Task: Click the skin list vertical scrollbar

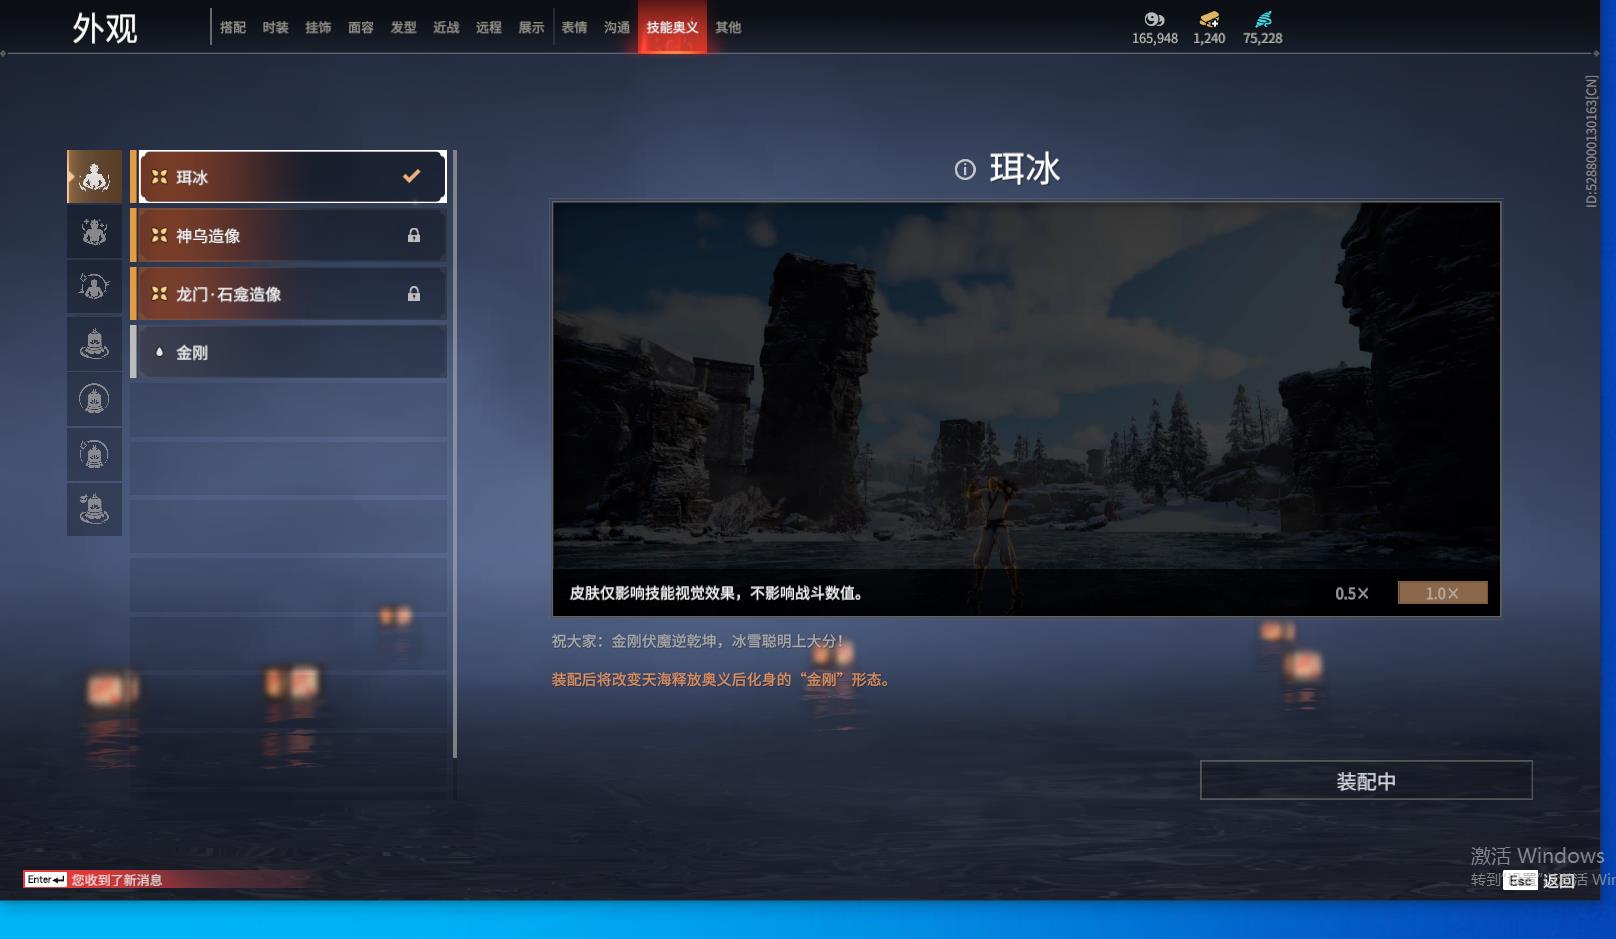Action: pyautogui.click(x=455, y=454)
